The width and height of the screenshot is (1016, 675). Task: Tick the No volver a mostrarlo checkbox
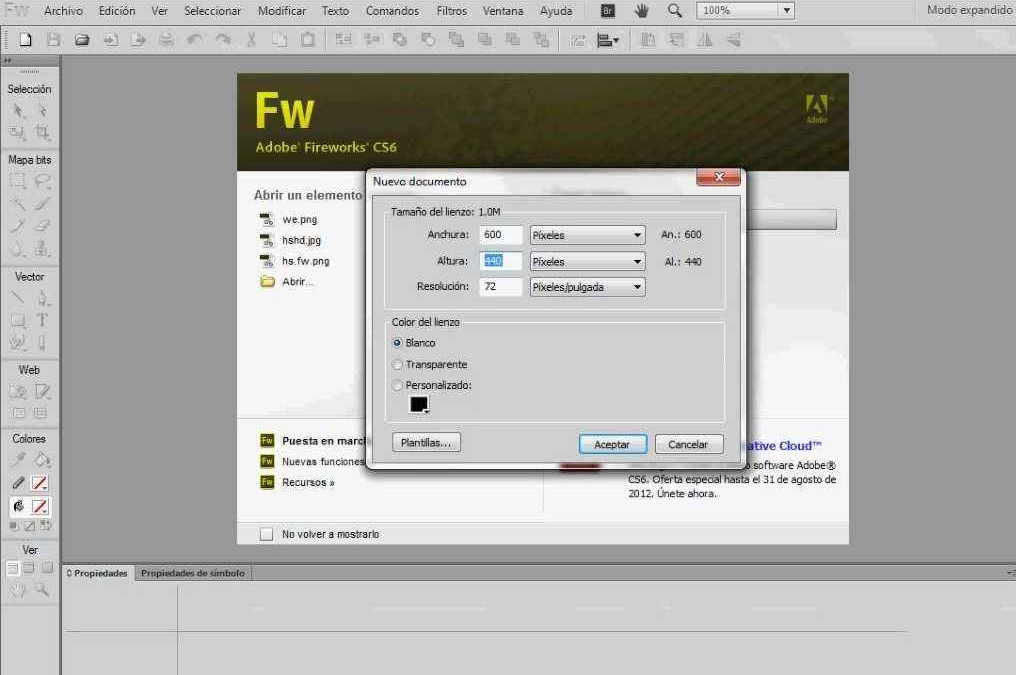coord(266,534)
